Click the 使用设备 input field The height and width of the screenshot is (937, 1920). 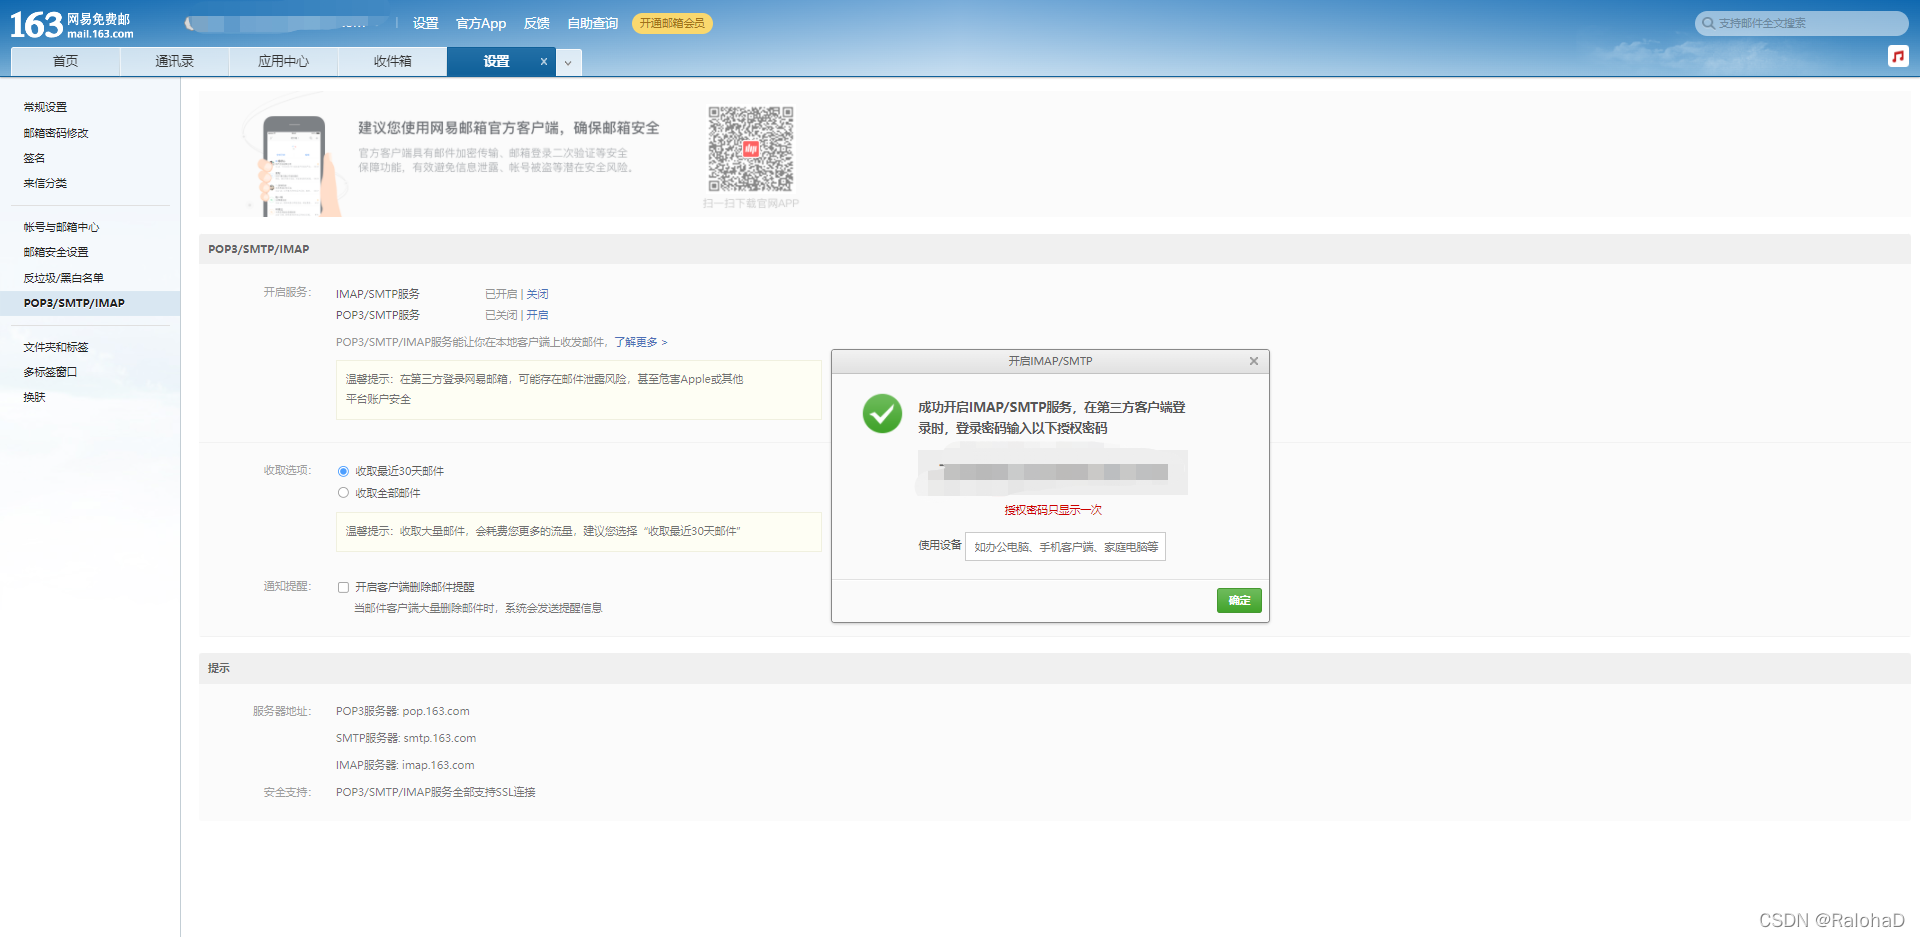tap(1065, 547)
